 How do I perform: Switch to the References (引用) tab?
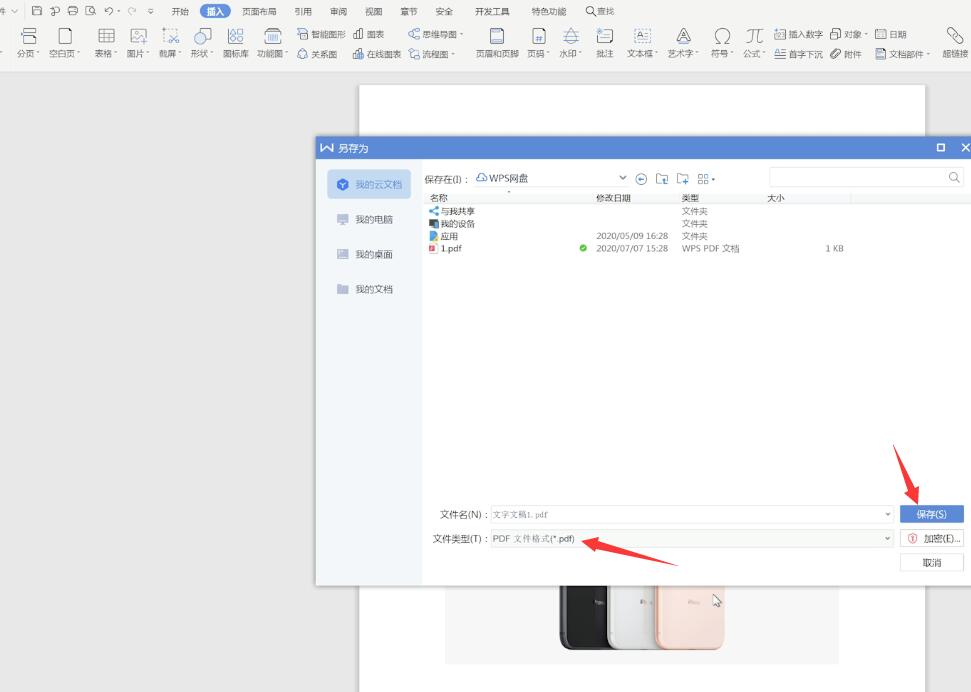303,11
